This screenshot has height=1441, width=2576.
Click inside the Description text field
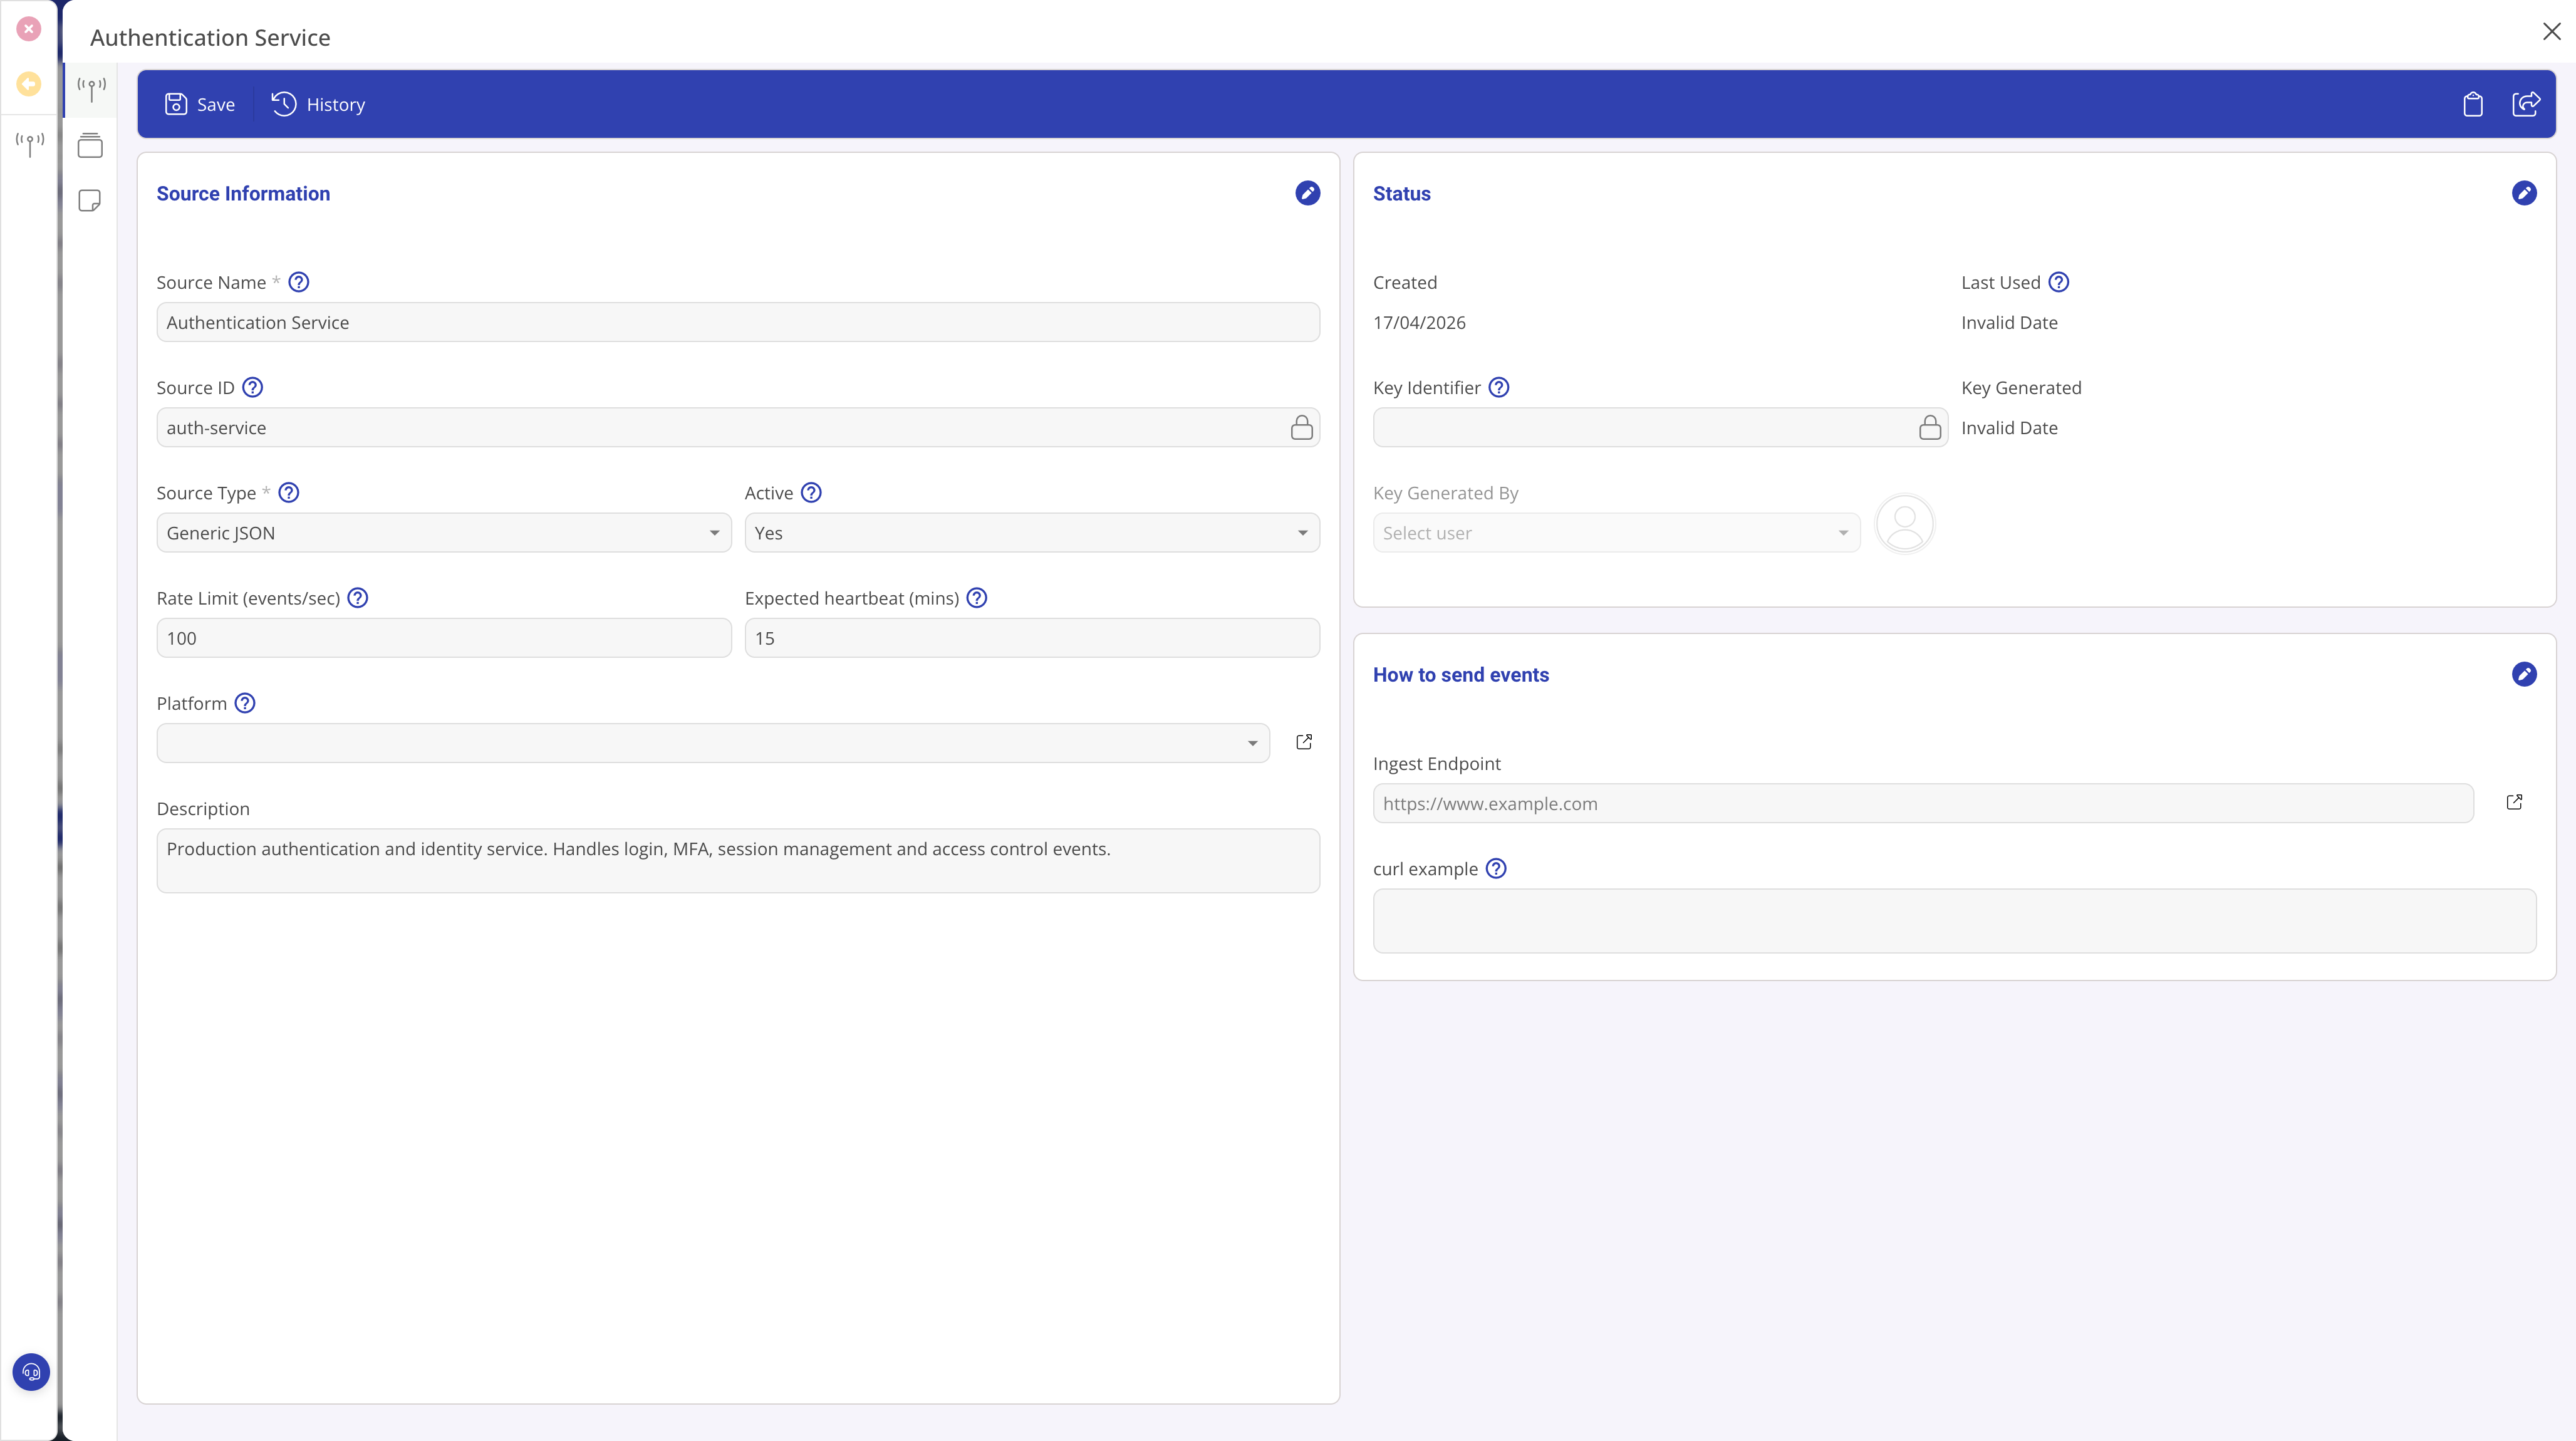tap(737, 860)
